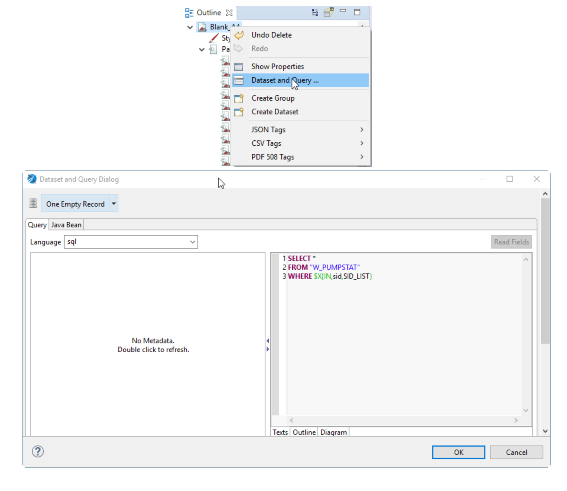Click the Create Group icon

coord(239,98)
